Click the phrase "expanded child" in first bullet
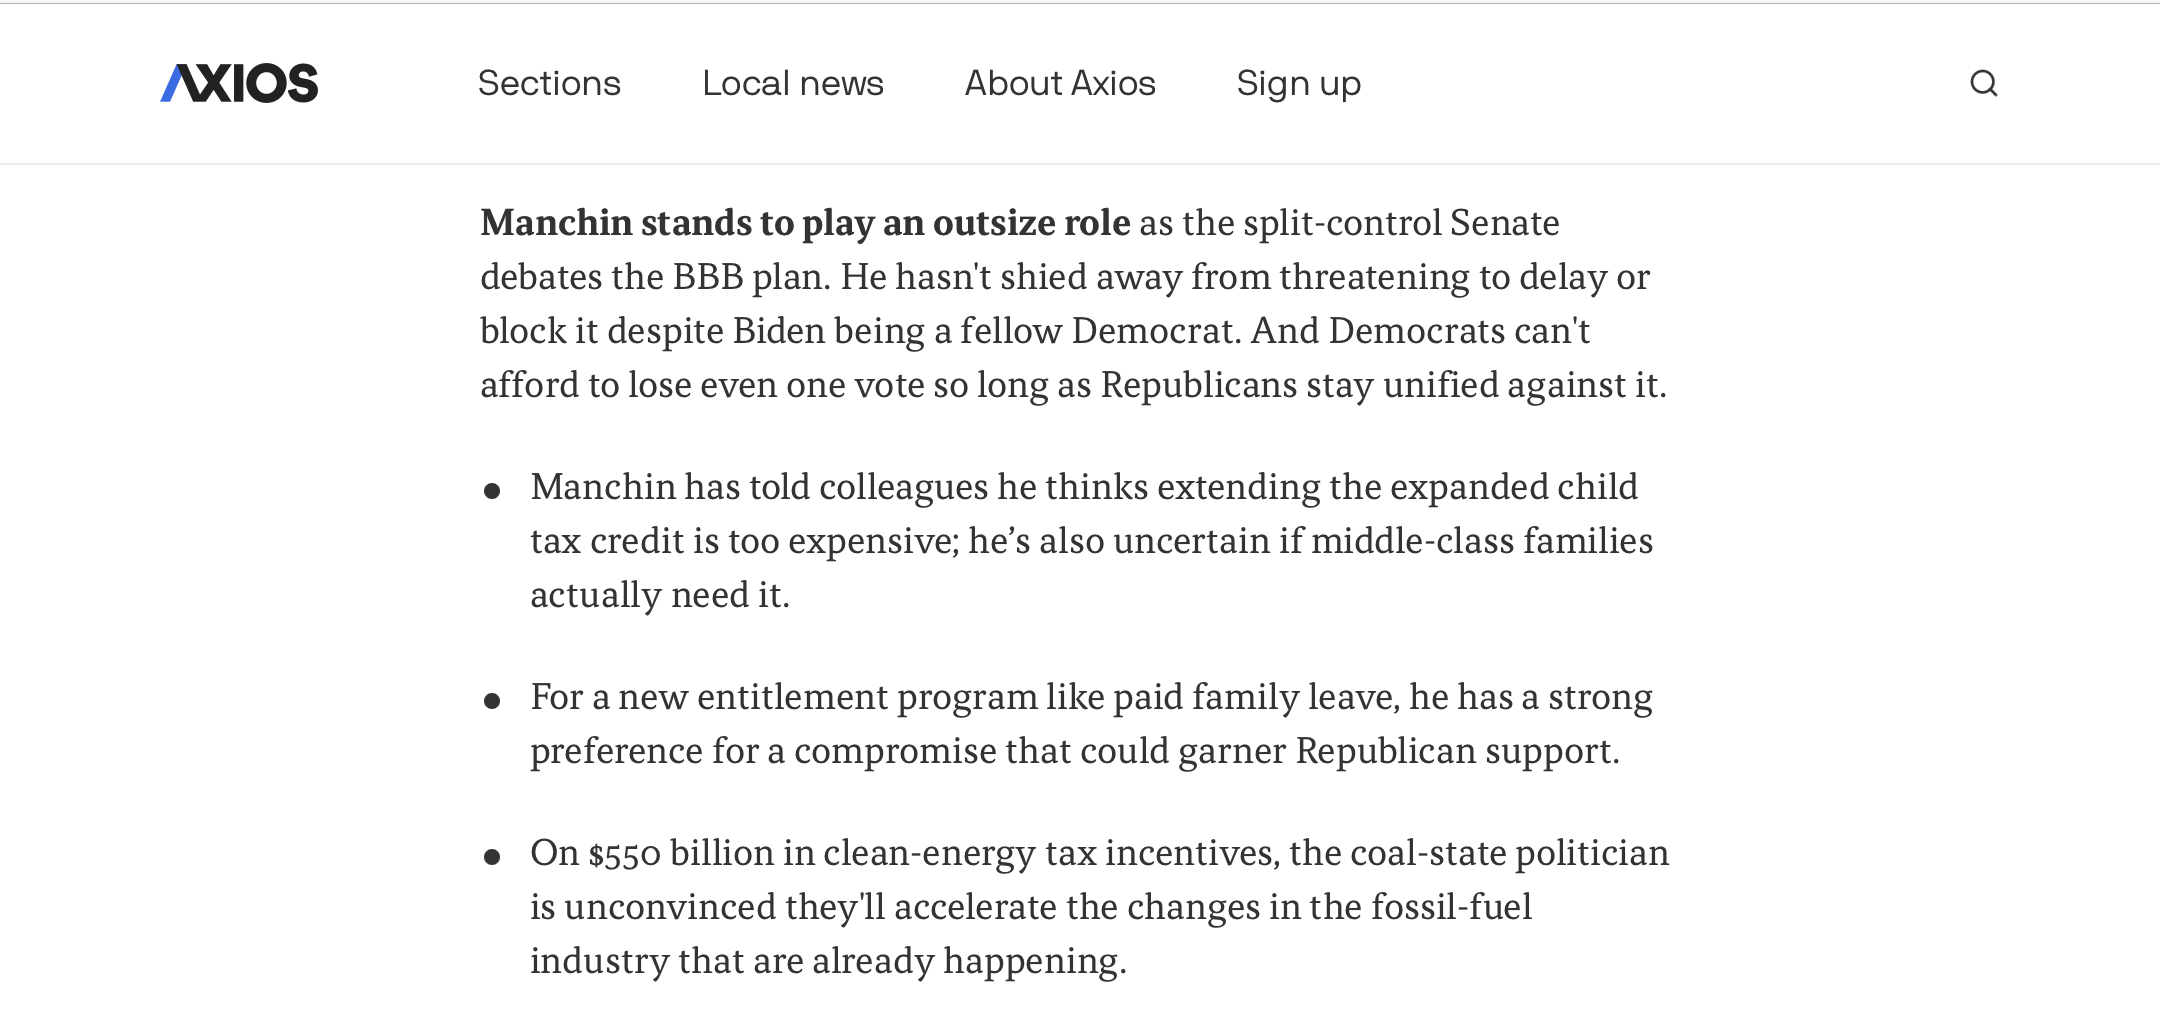2160x1014 pixels. point(1513,487)
